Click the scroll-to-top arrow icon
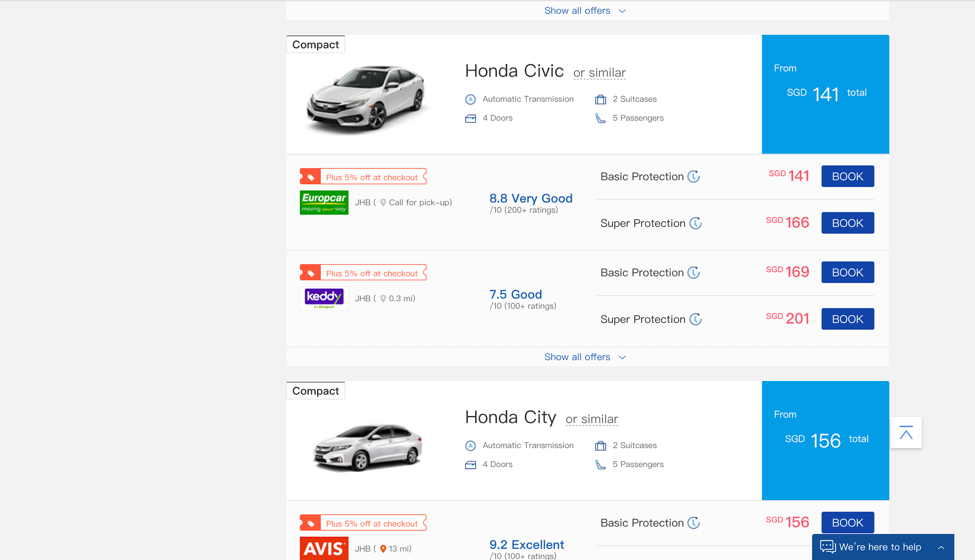Screen dimensions: 975x560 [x=906, y=433]
